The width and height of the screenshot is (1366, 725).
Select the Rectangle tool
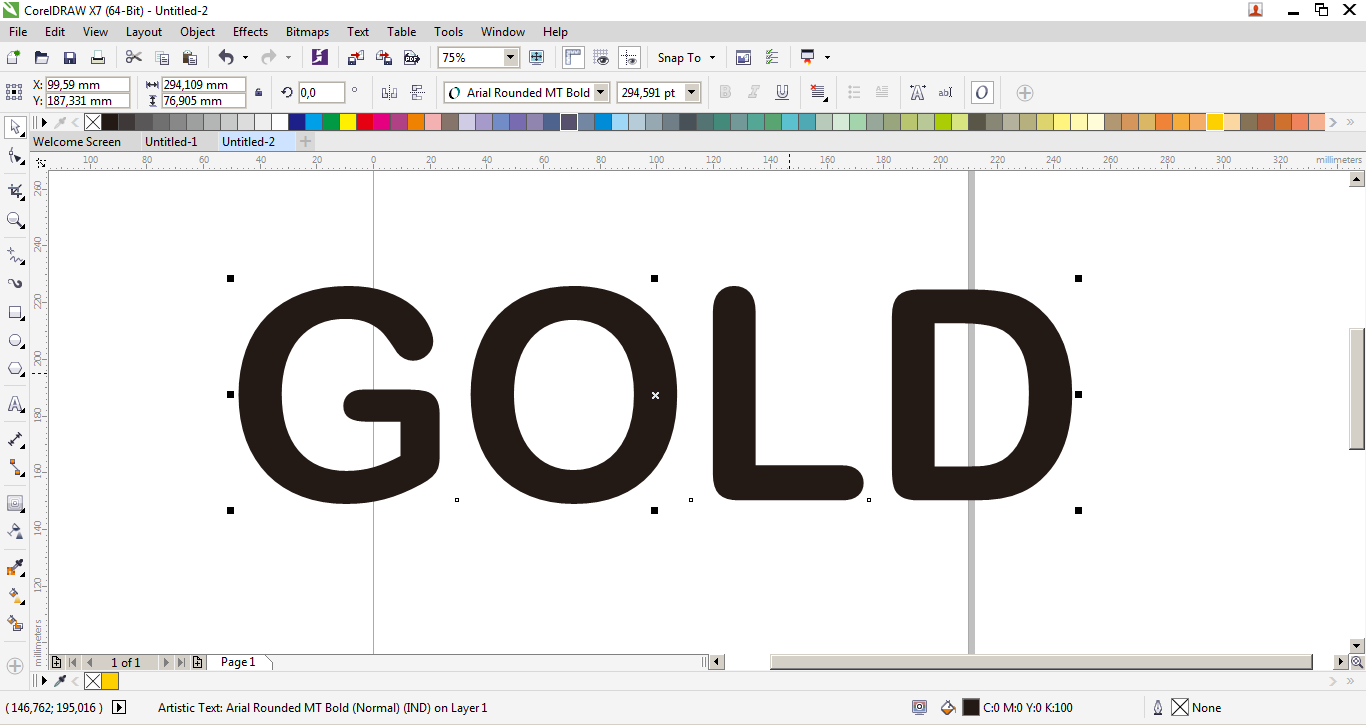pyautogui.click(x=15, y=312)
